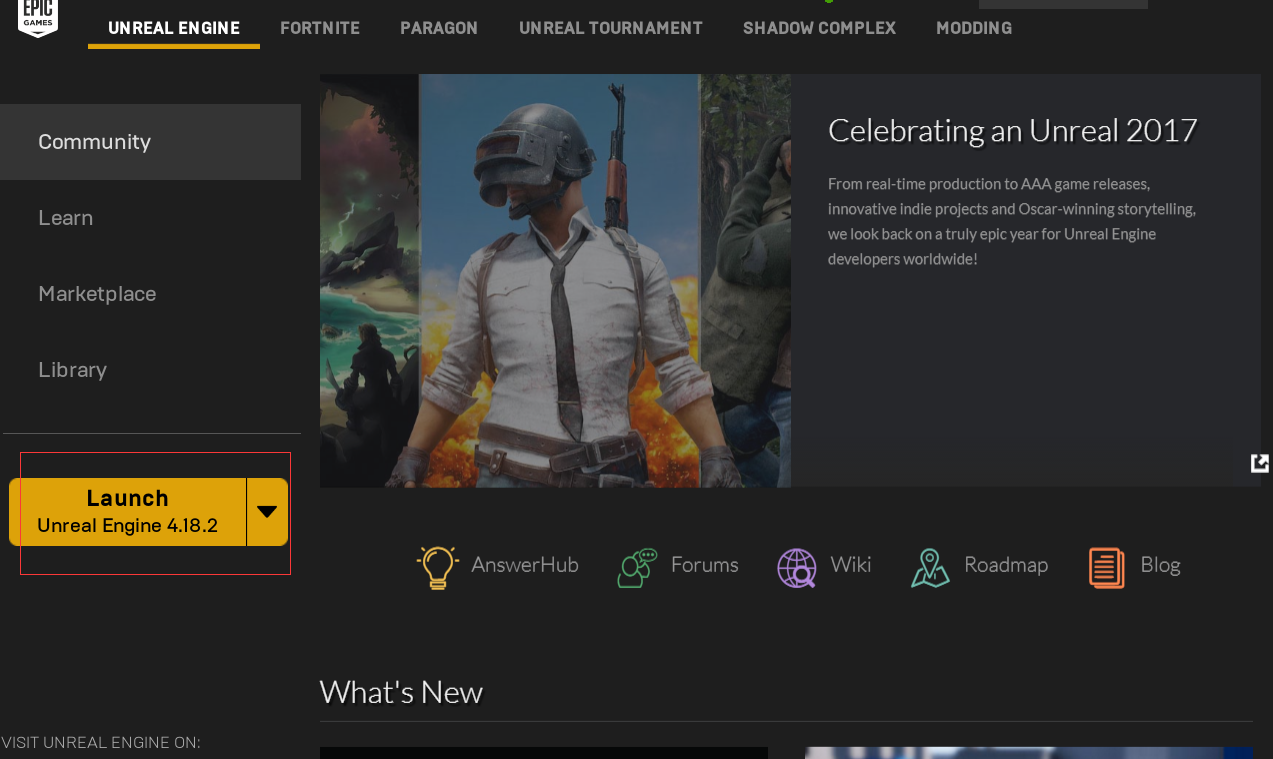Click the Celebrating an Unreal 2017 headline
Screen dimensions: 1273x759
[1013, 130]
